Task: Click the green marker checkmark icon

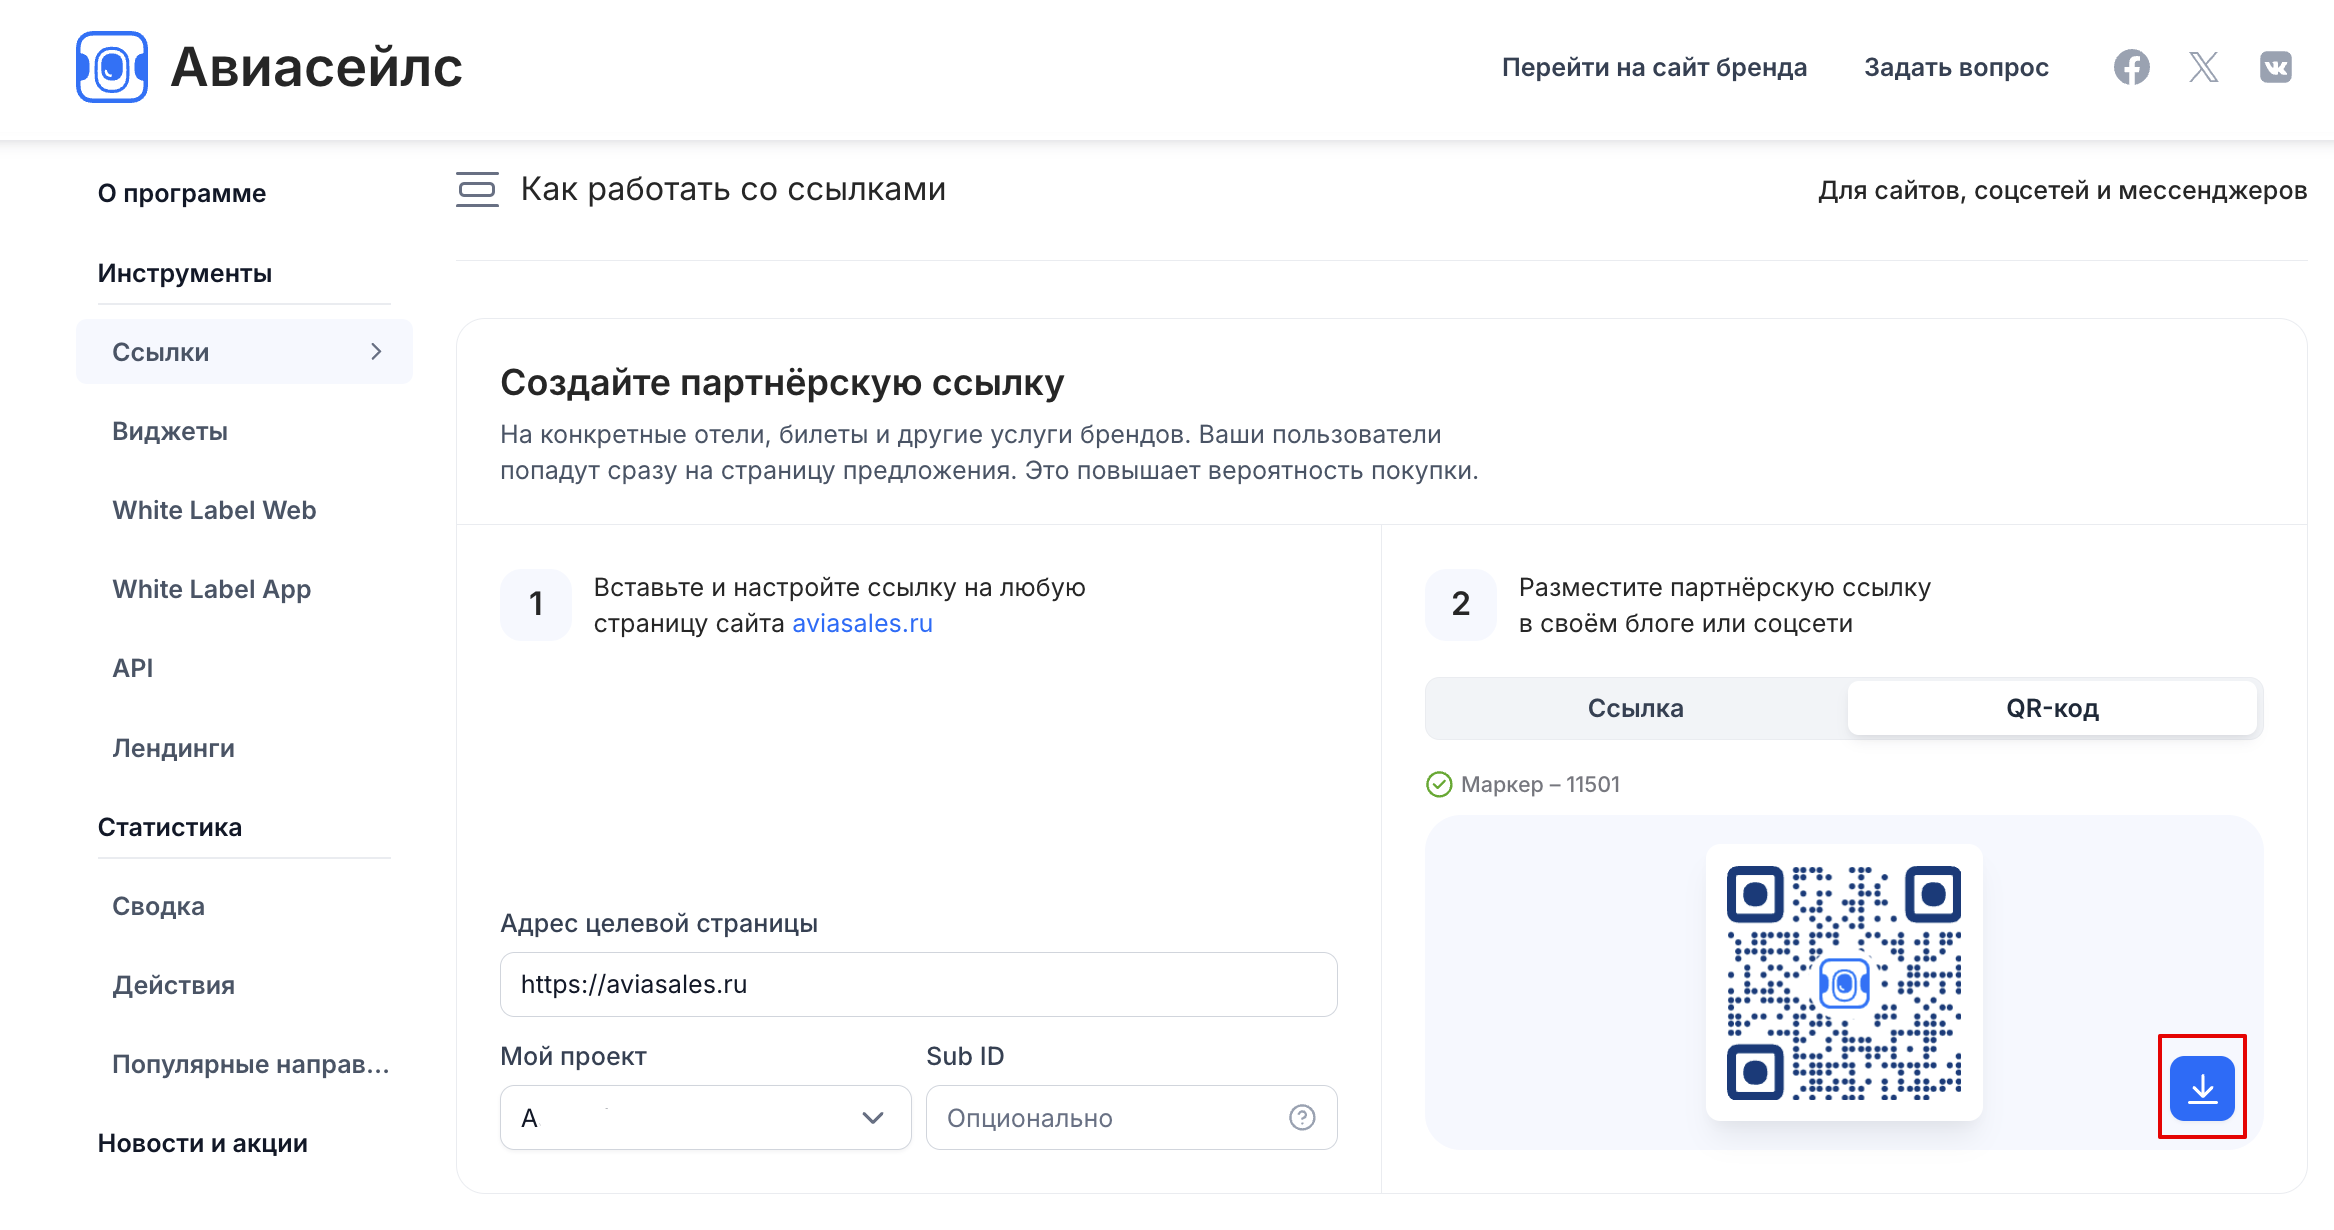Action: [1438, 784]
